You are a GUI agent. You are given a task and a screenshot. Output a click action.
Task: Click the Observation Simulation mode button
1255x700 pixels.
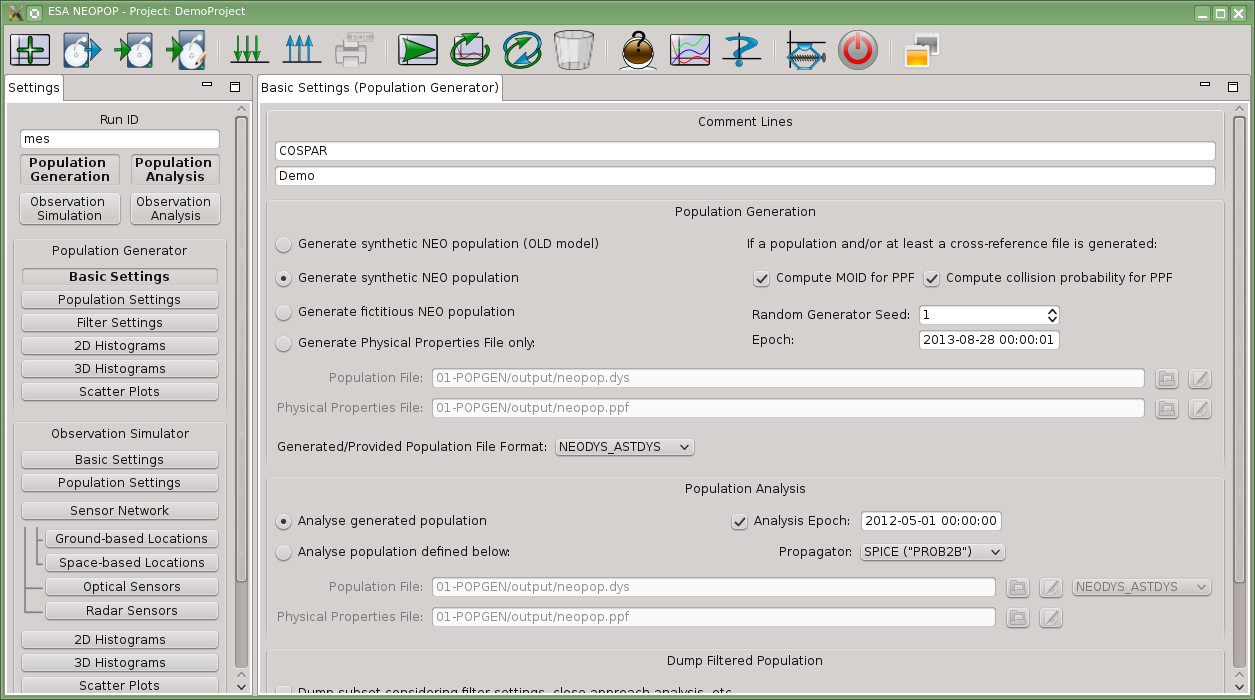click(x=70, y=209)
